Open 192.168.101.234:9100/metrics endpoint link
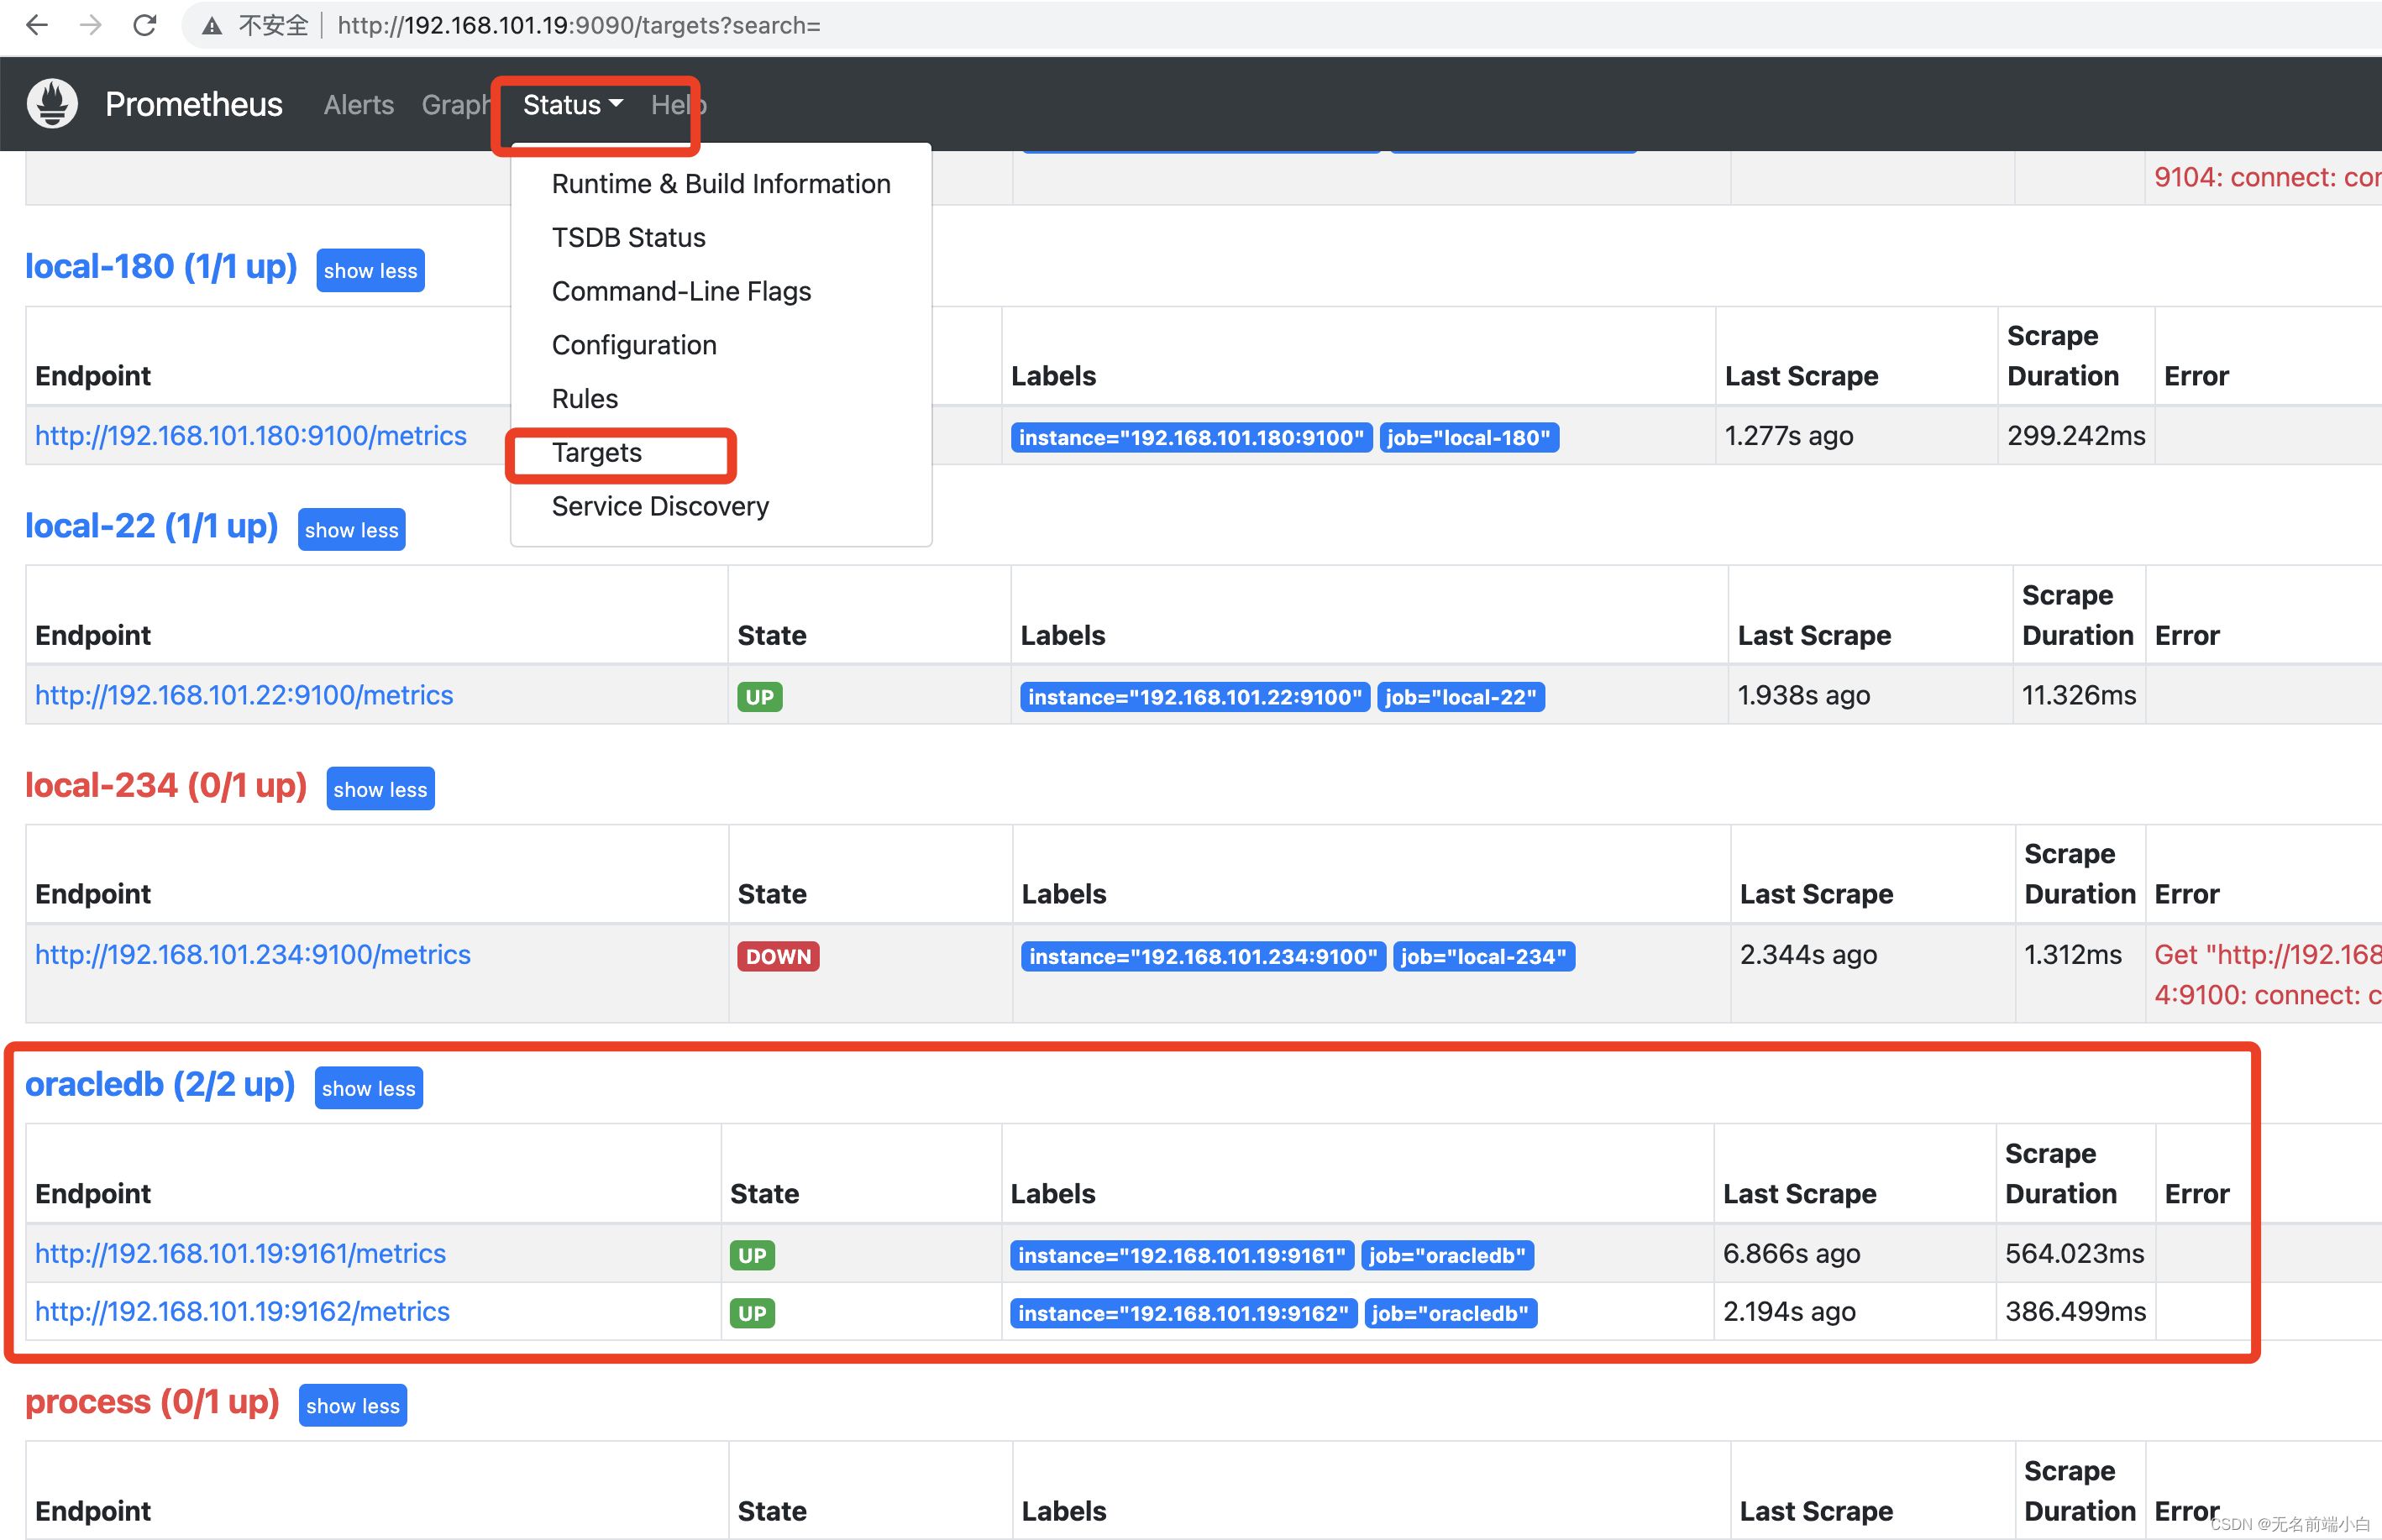2382x1540 pixels. coord(252,954)
